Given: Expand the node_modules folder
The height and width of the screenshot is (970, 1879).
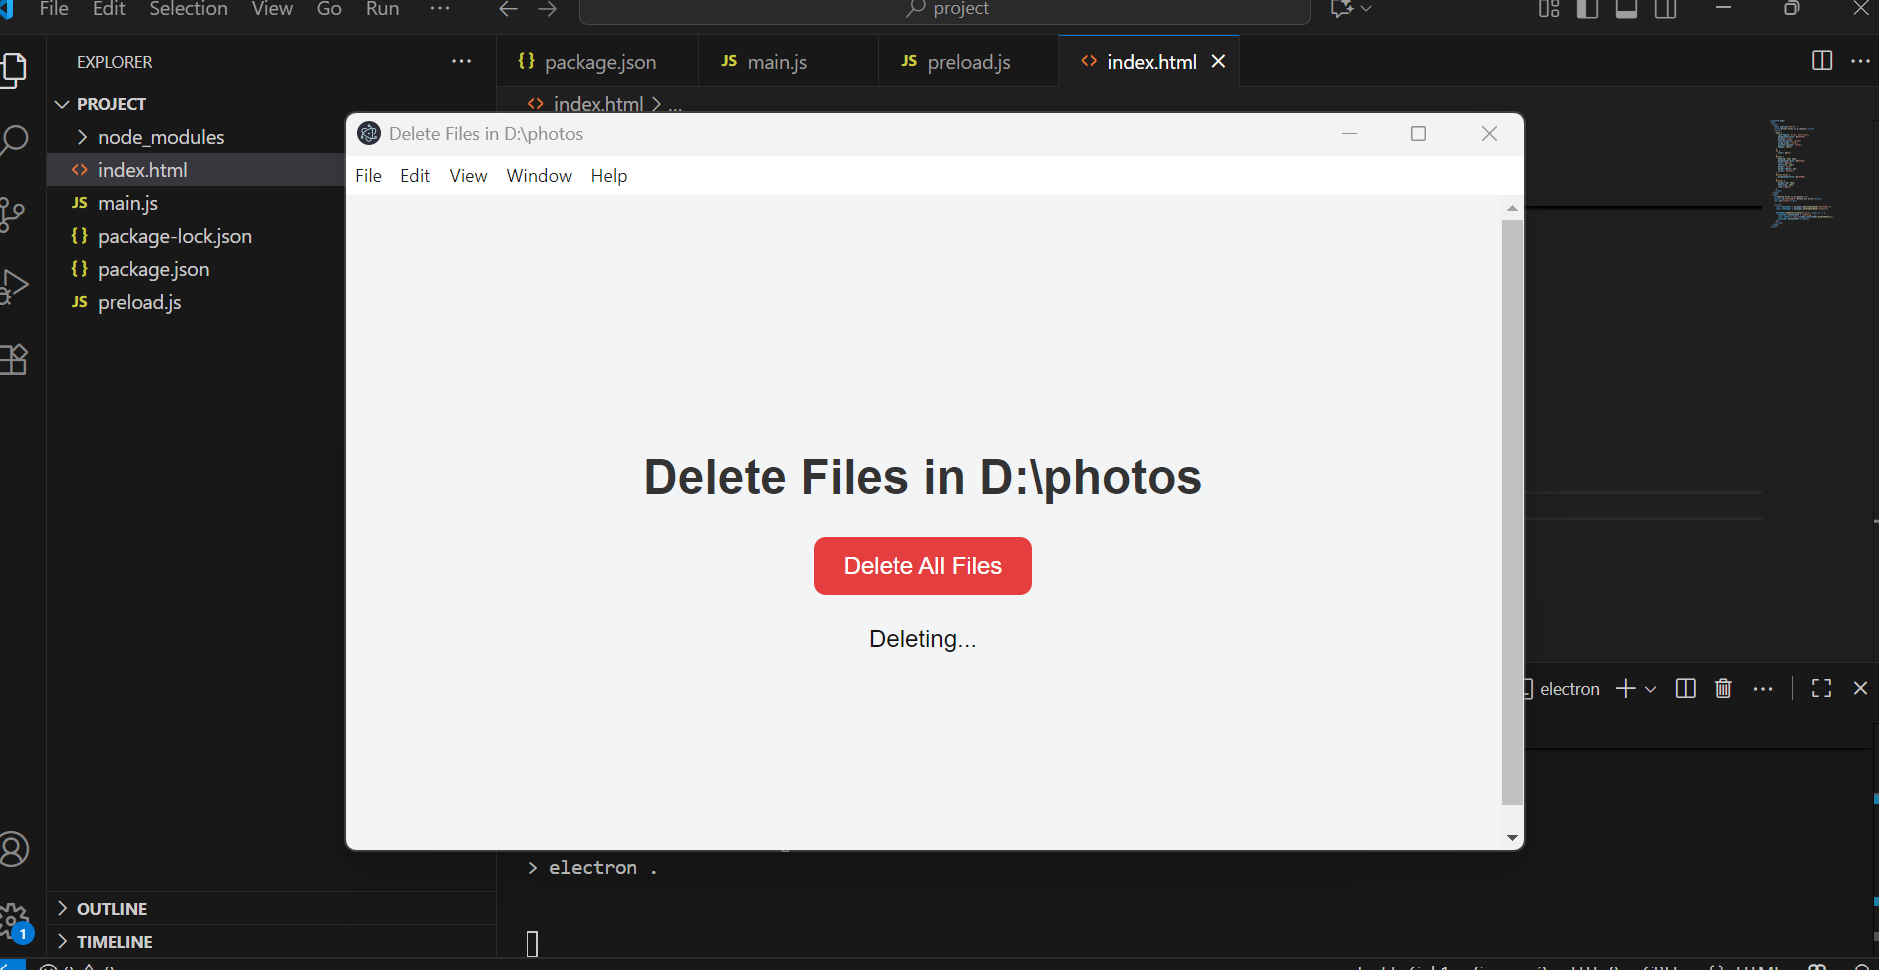Looking at the screenshot, I should pos(83,137).
